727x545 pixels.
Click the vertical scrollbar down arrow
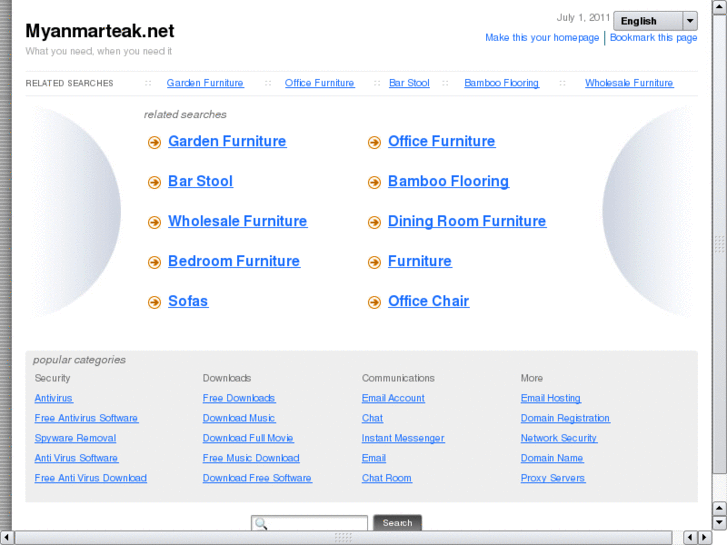pos(719,522)
